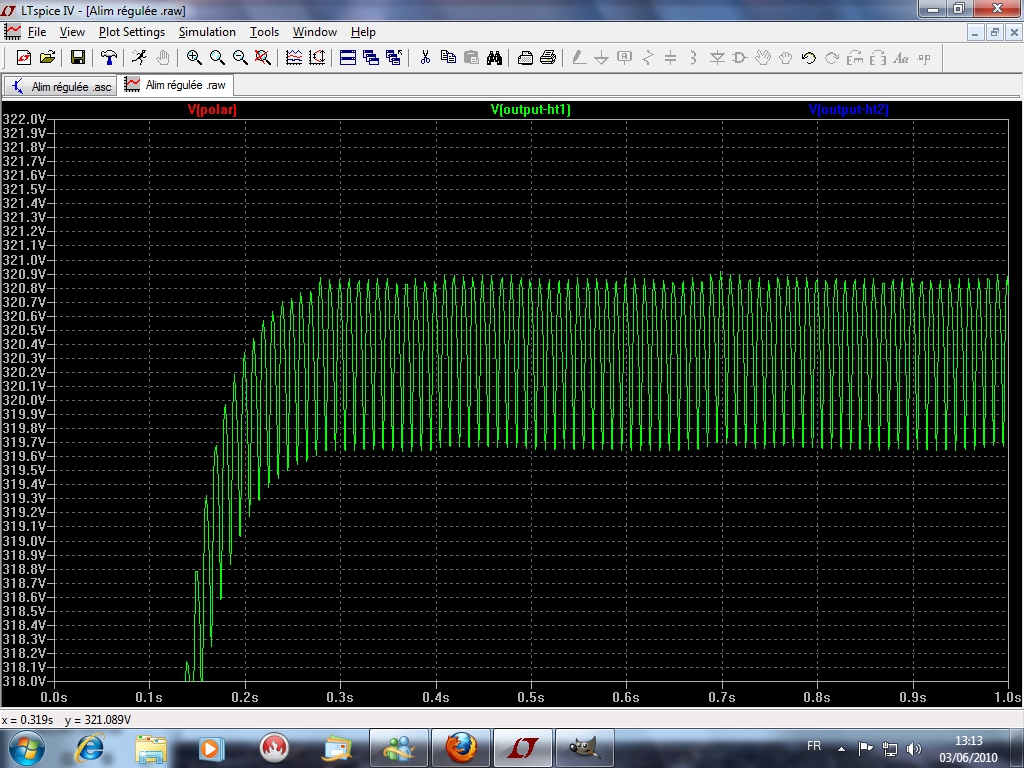Click the Undo arrow icon
Image resolution: width=1024 pixels, height=768 pixels.
click(x=808, y=58)
